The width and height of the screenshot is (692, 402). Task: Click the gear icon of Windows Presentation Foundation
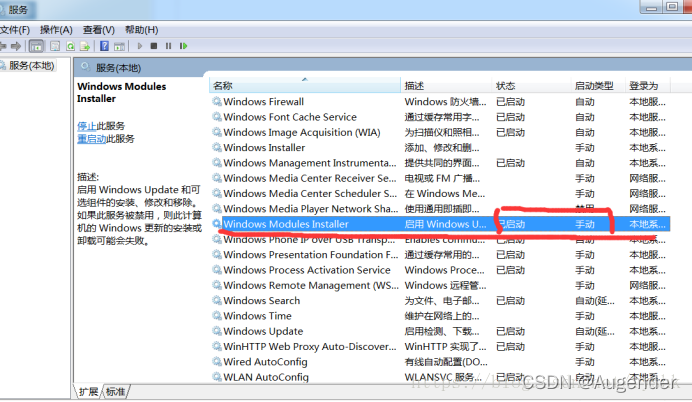point(217,255)
